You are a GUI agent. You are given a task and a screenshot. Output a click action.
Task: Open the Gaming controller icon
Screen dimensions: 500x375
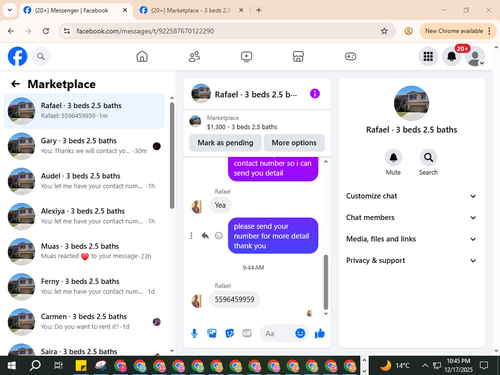click(x=350, y=56)
